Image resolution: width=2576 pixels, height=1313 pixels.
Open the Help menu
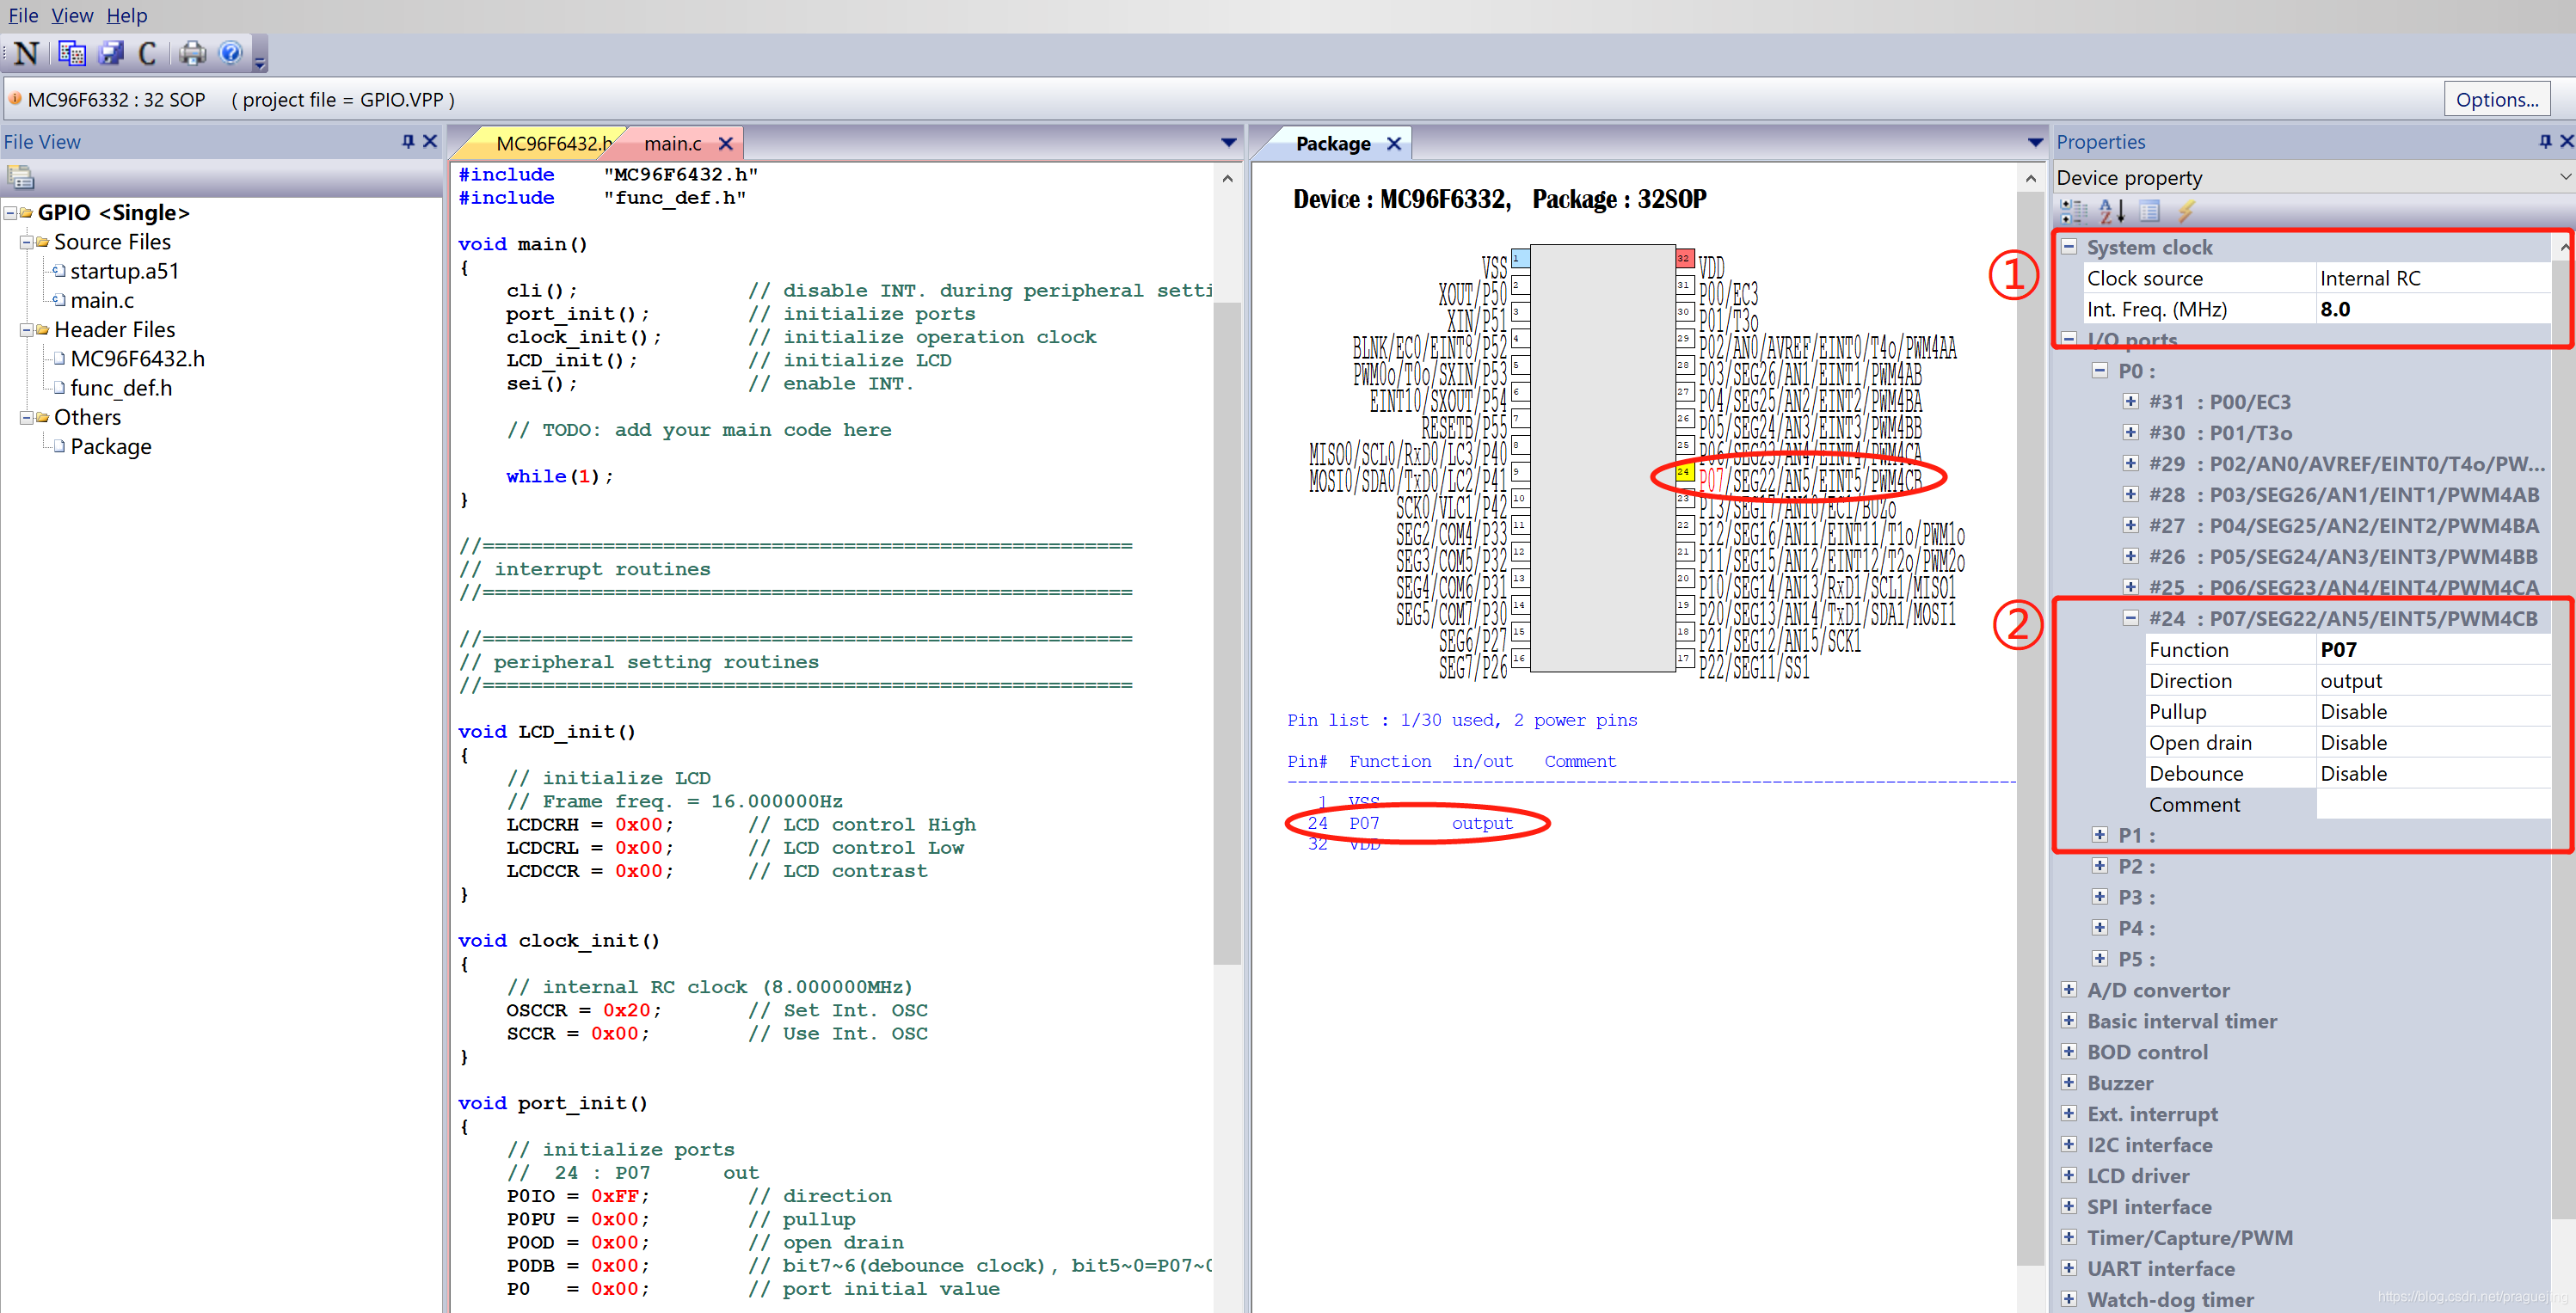click(127, 15)
